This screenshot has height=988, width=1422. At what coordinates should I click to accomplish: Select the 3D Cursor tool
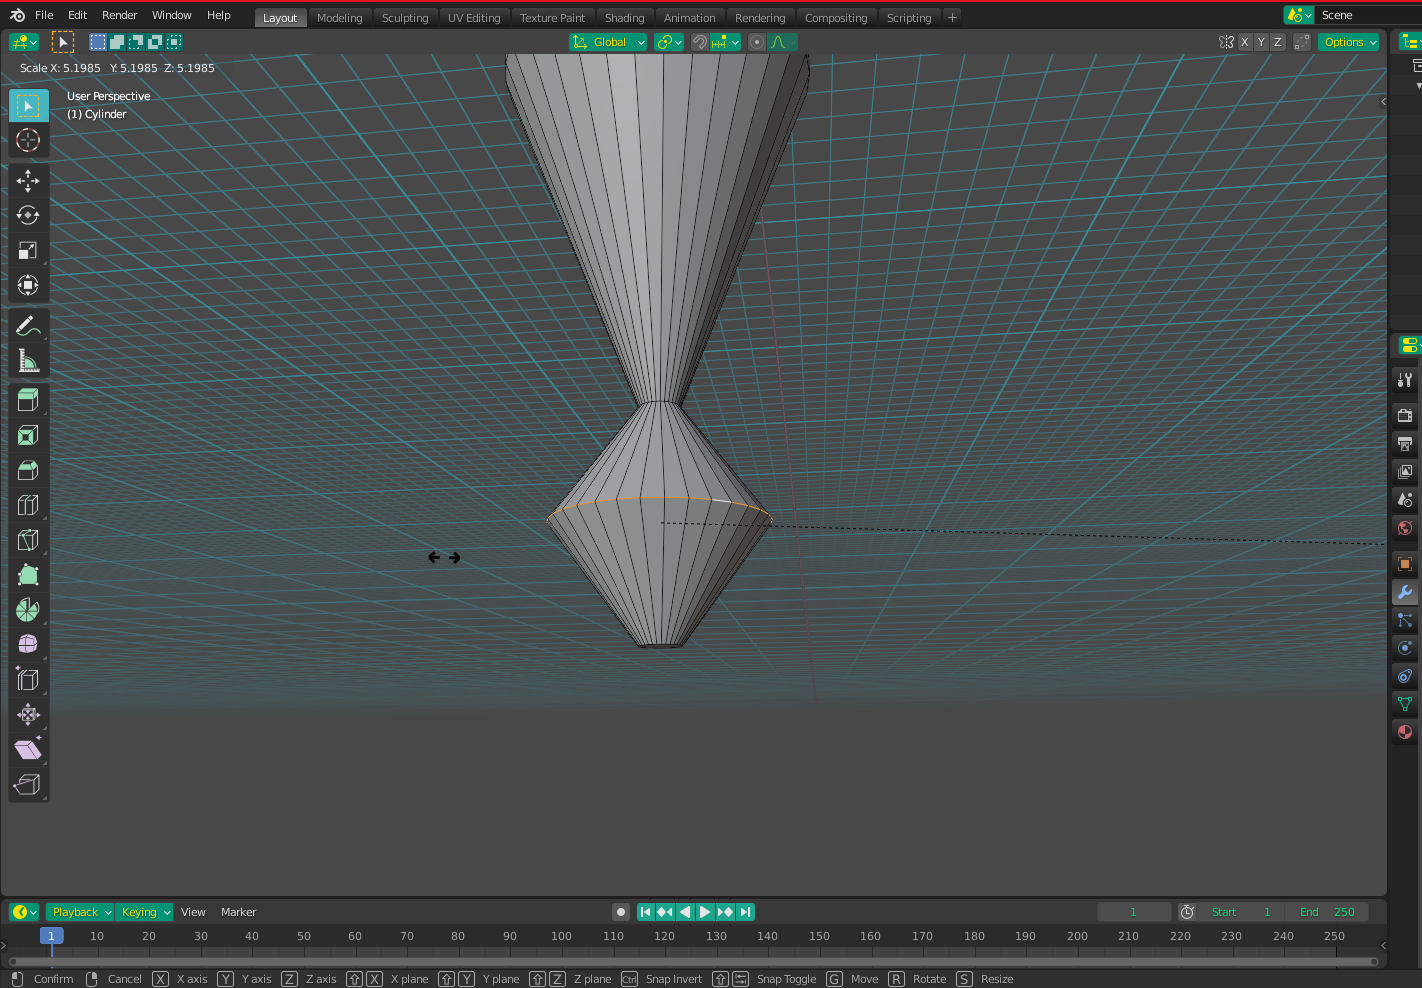point(28,140)
